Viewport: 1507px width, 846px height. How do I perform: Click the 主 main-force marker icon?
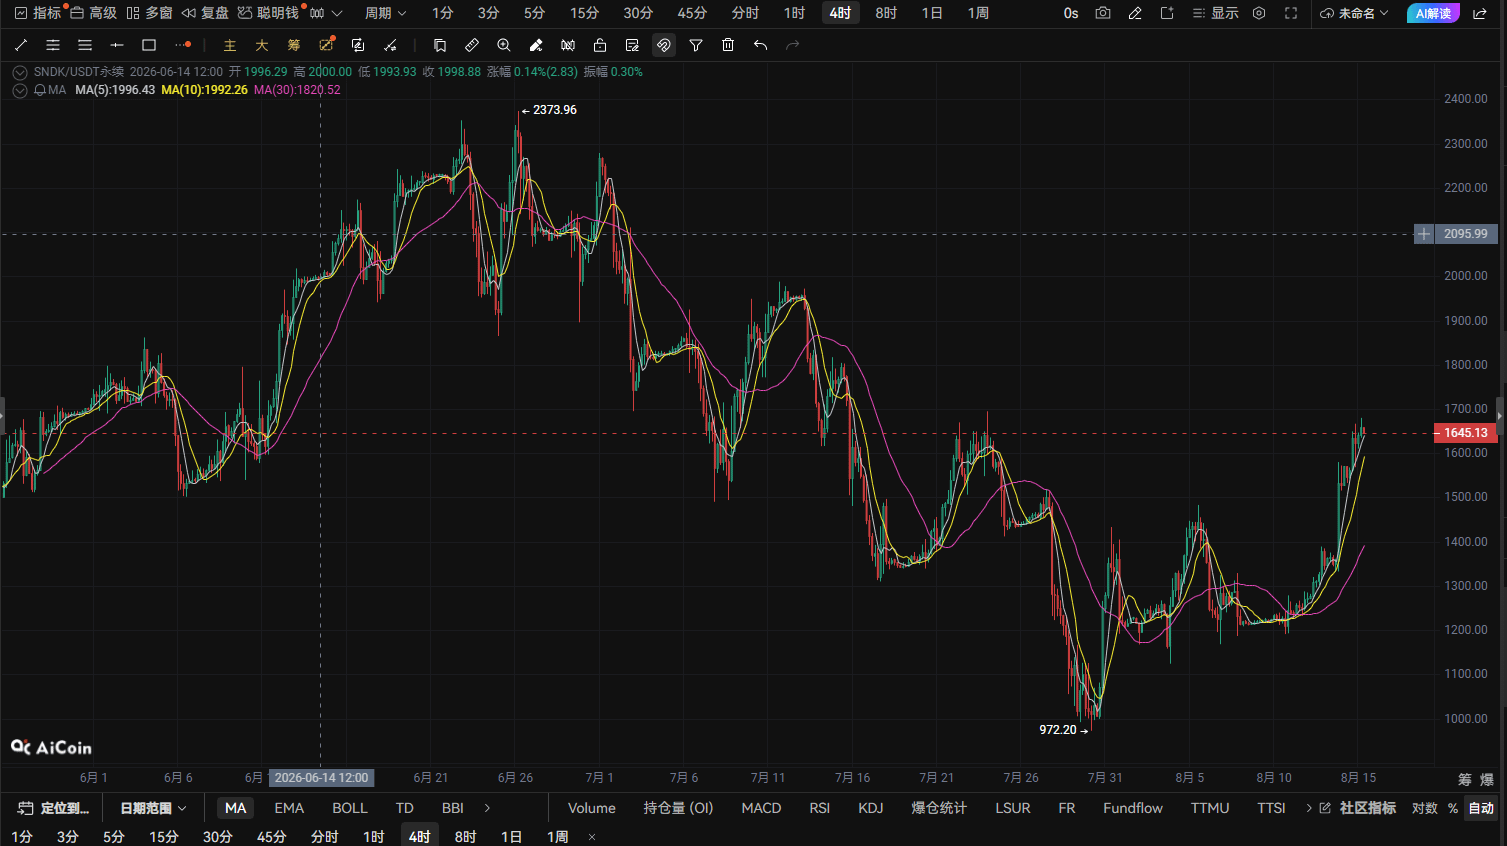click(x=230, y=45)
